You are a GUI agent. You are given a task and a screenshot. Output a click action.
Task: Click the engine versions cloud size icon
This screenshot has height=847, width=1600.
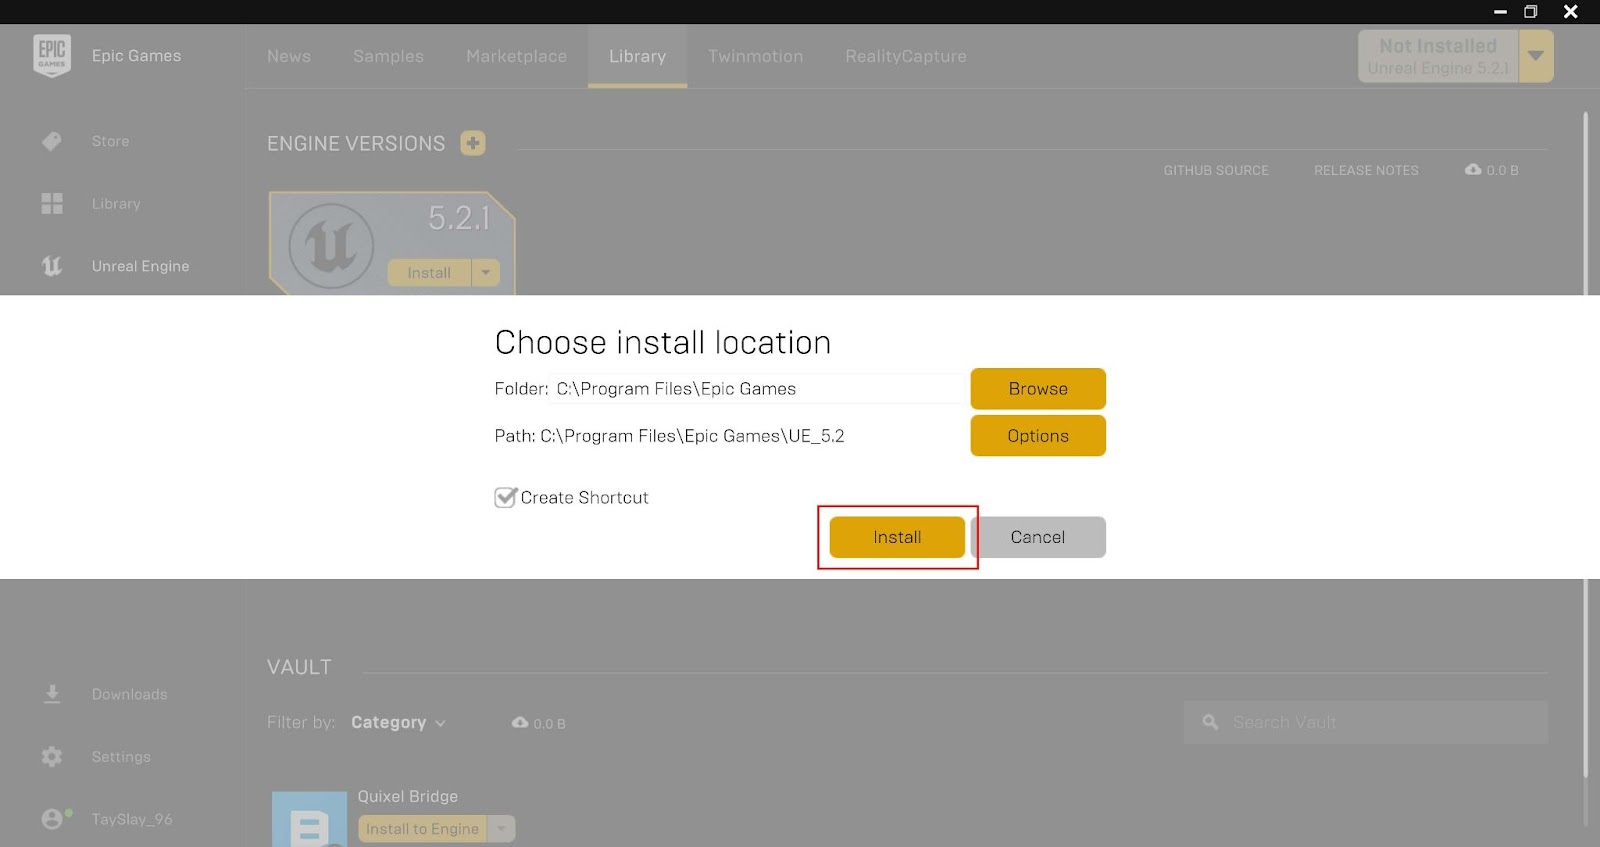[x=1473, y=170]
